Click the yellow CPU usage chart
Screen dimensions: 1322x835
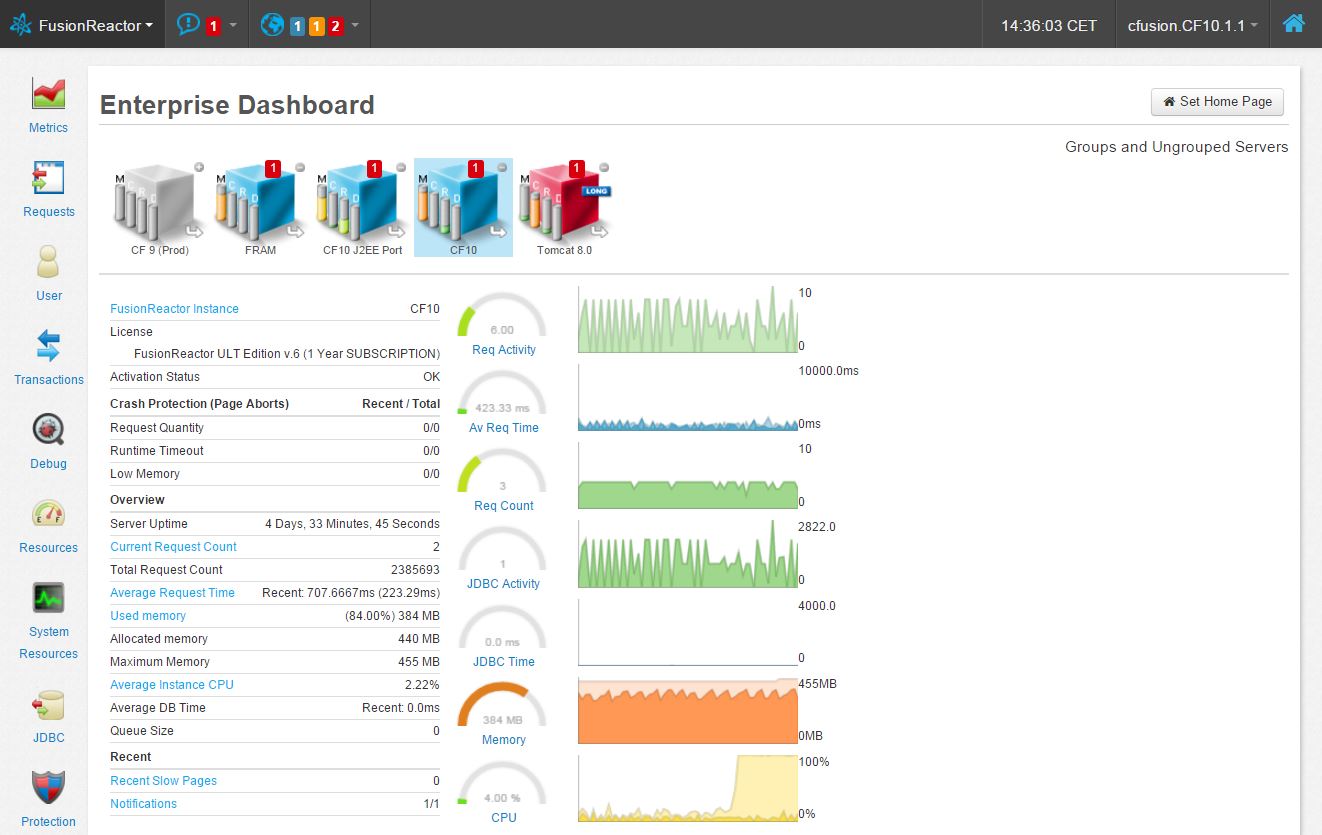click(688, 788)
